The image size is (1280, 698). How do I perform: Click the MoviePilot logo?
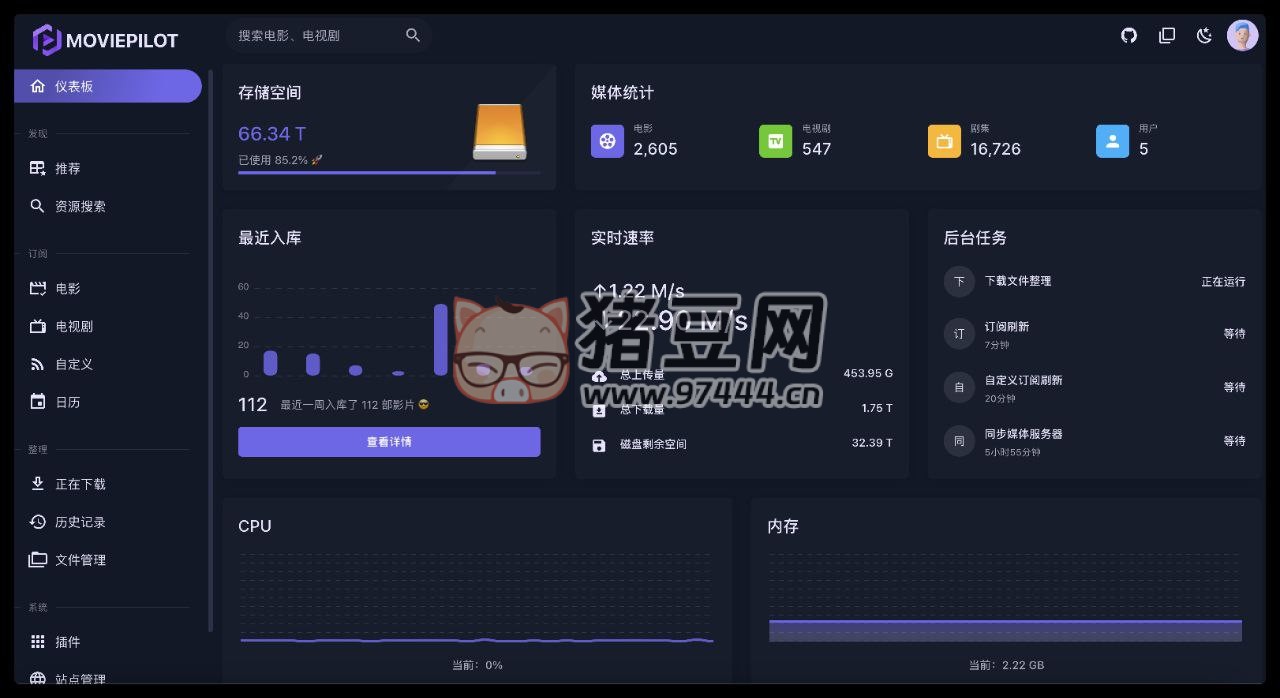(105, 40)
